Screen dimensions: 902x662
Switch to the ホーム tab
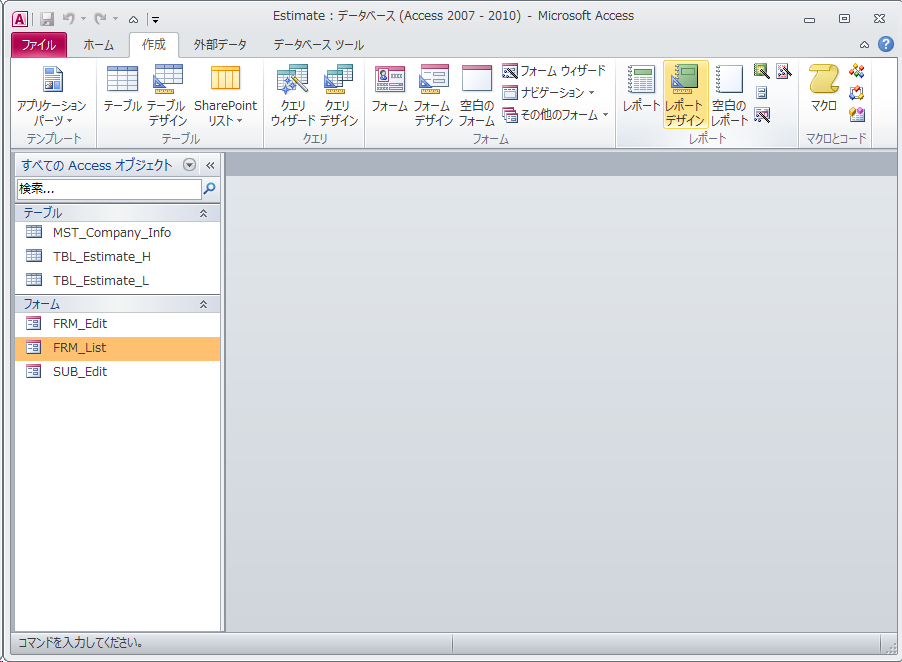pos(98,45)
